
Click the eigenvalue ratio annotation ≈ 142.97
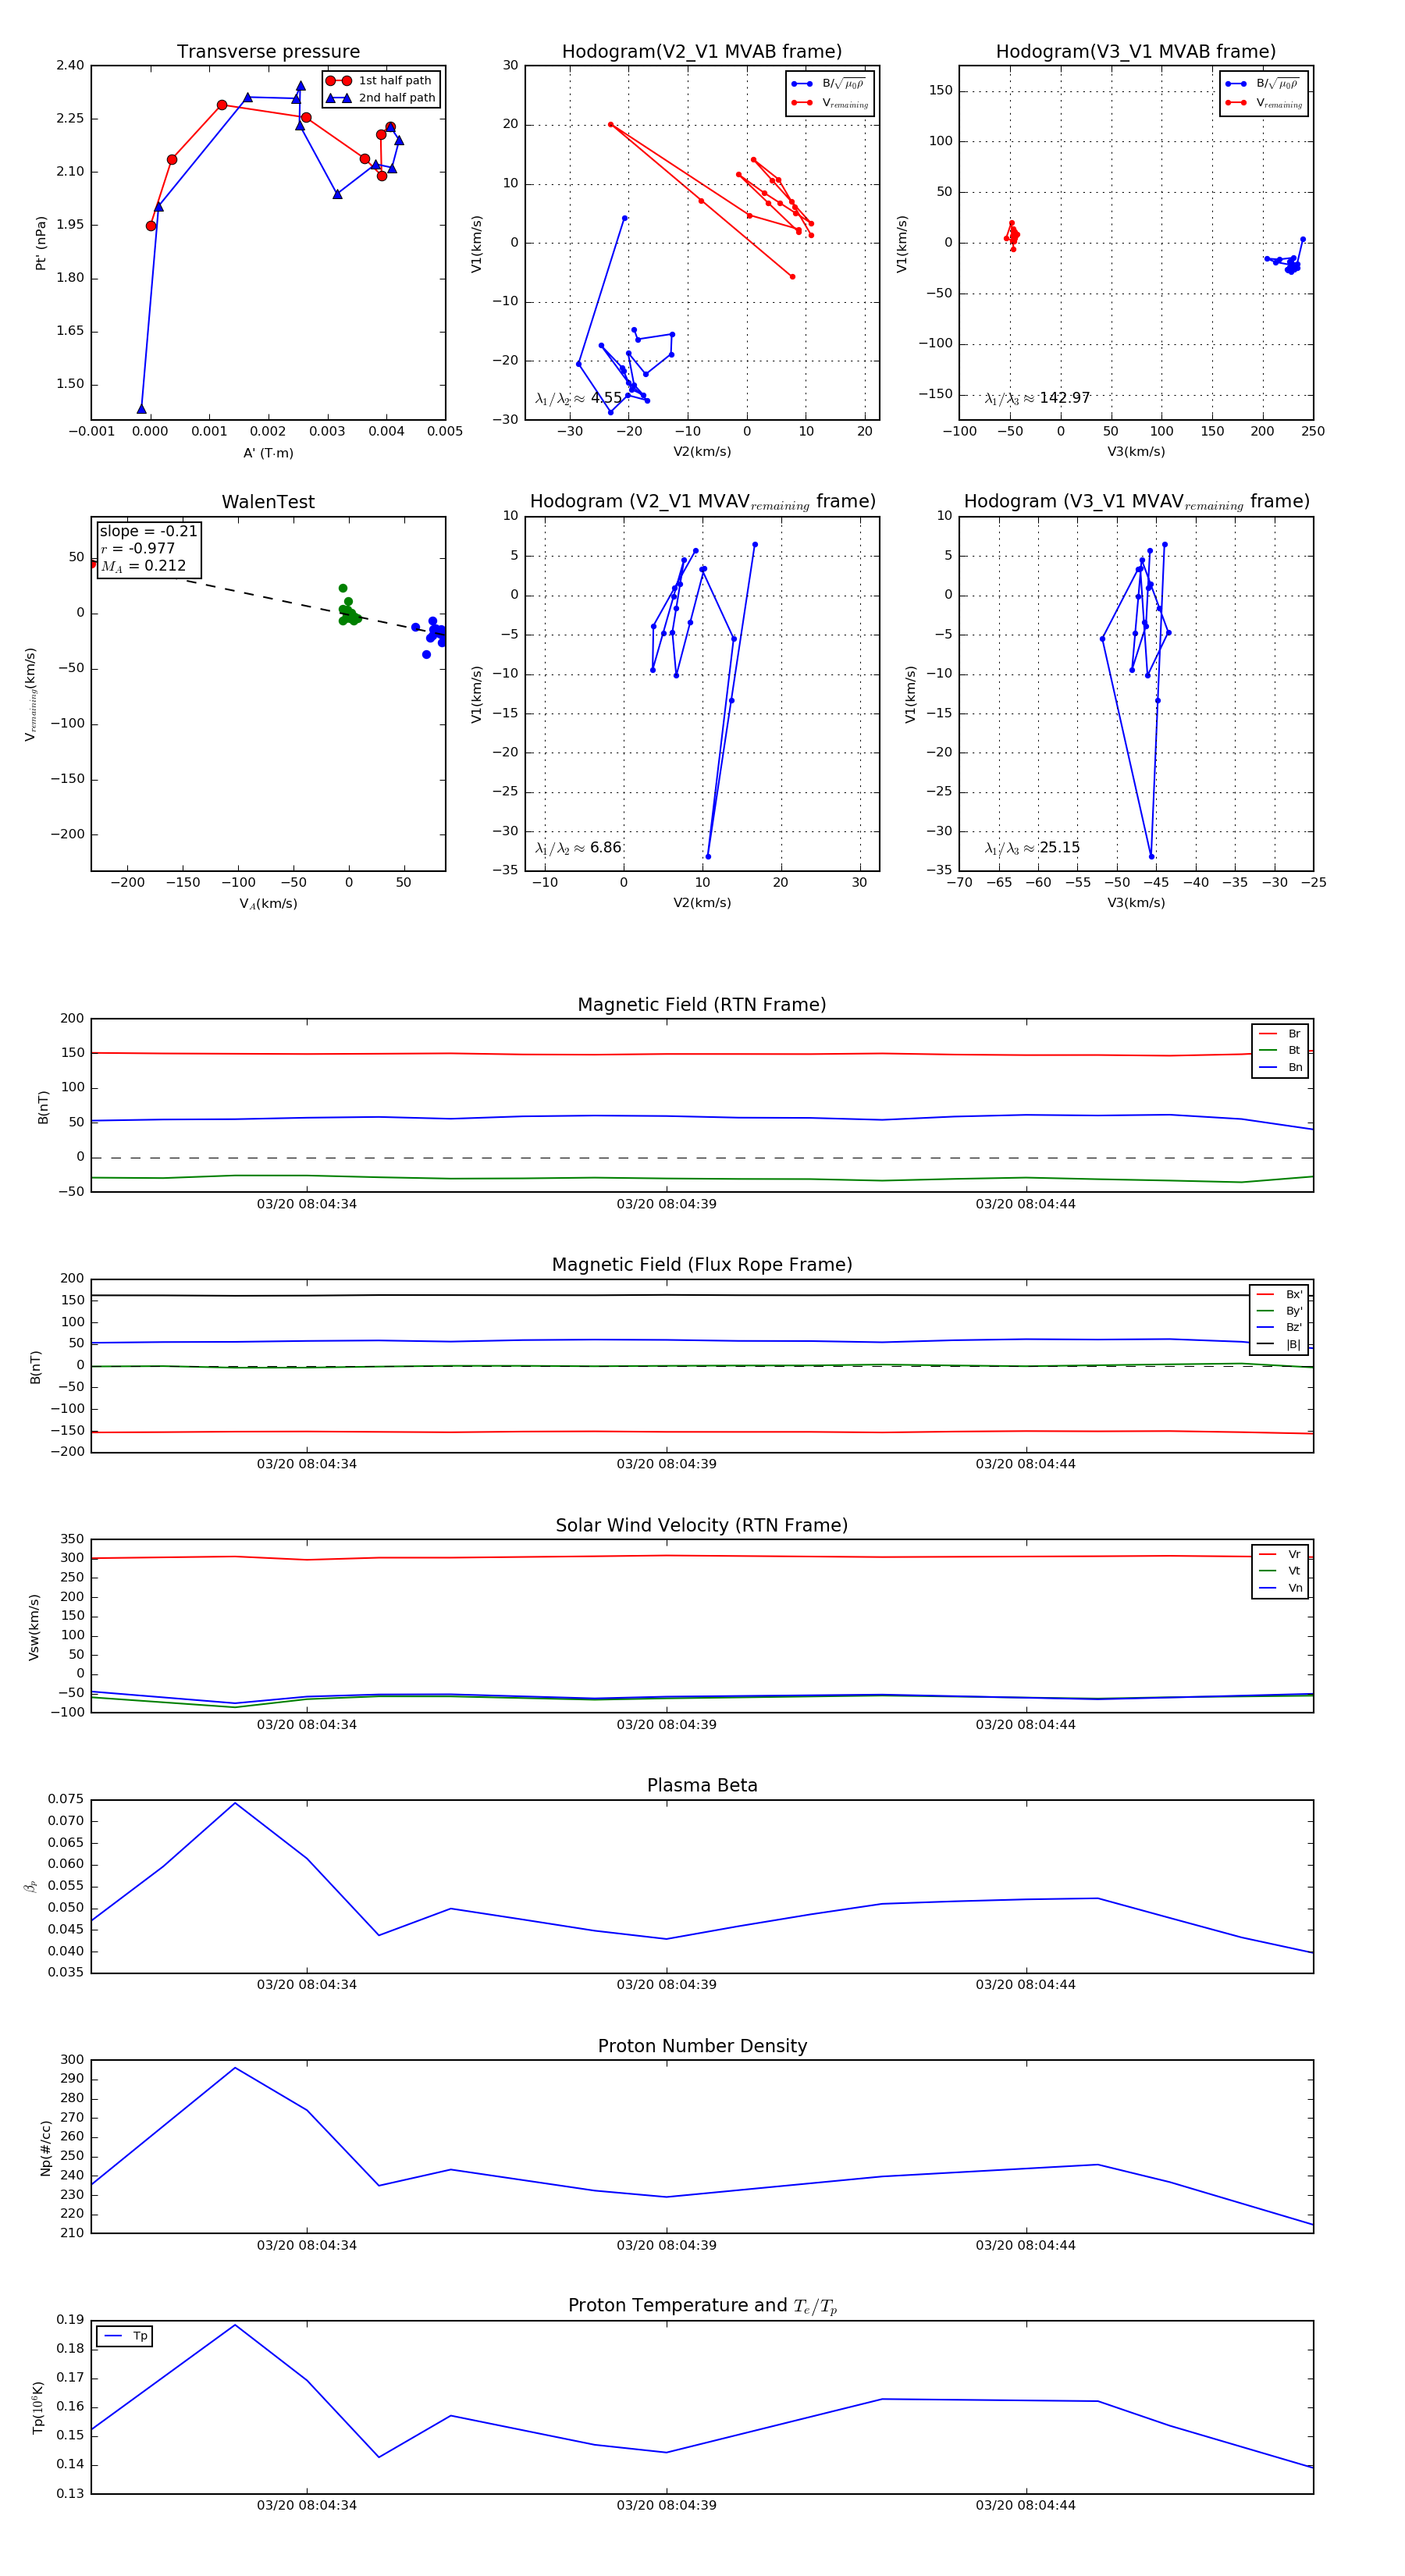click(1037, 398)
